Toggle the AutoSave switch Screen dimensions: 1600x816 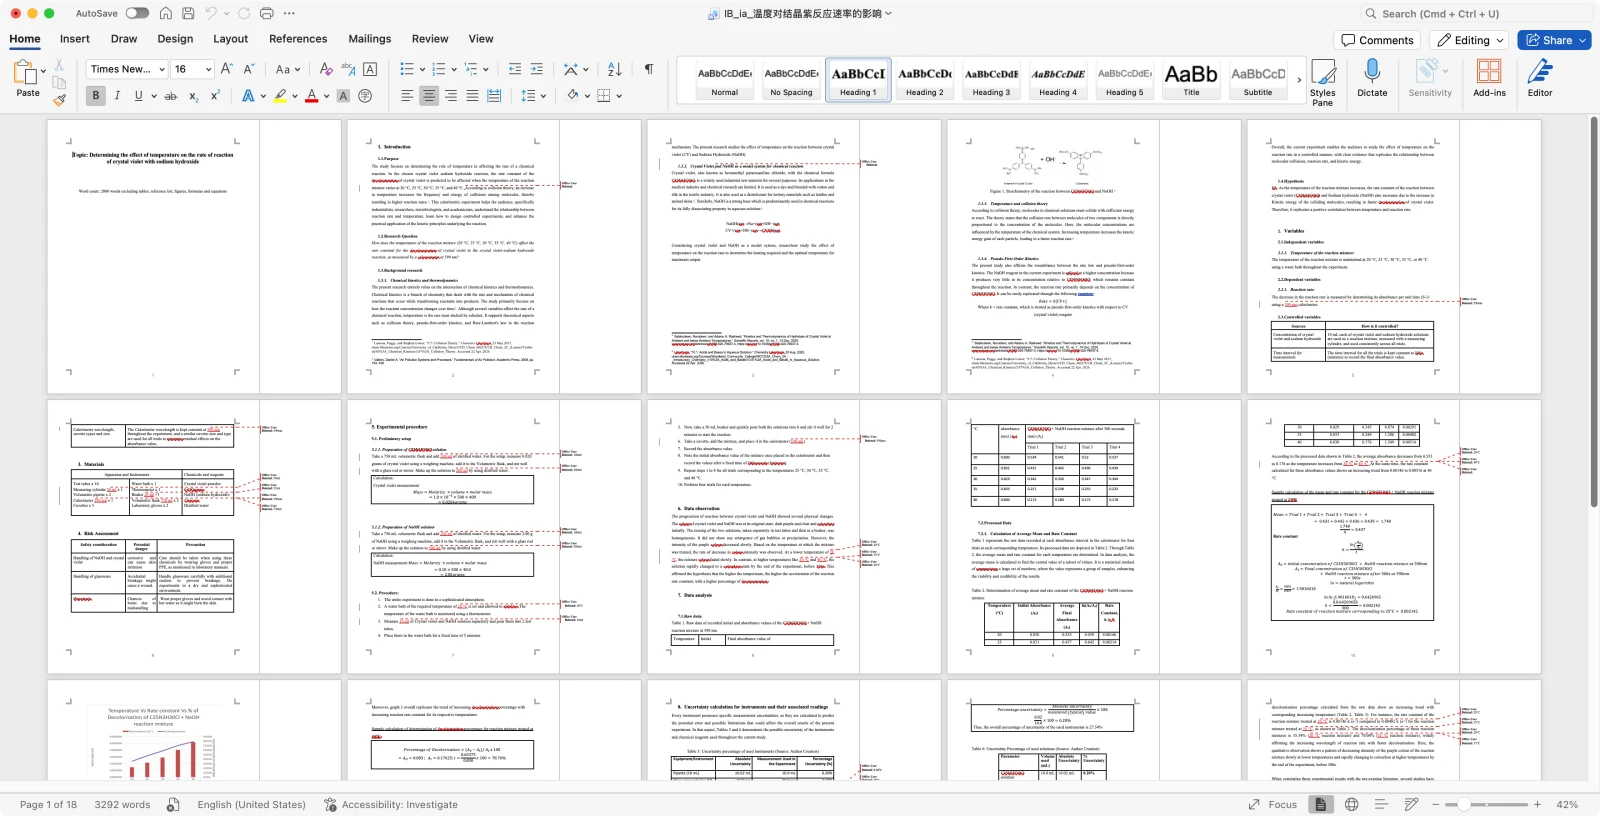coord(137,13)
